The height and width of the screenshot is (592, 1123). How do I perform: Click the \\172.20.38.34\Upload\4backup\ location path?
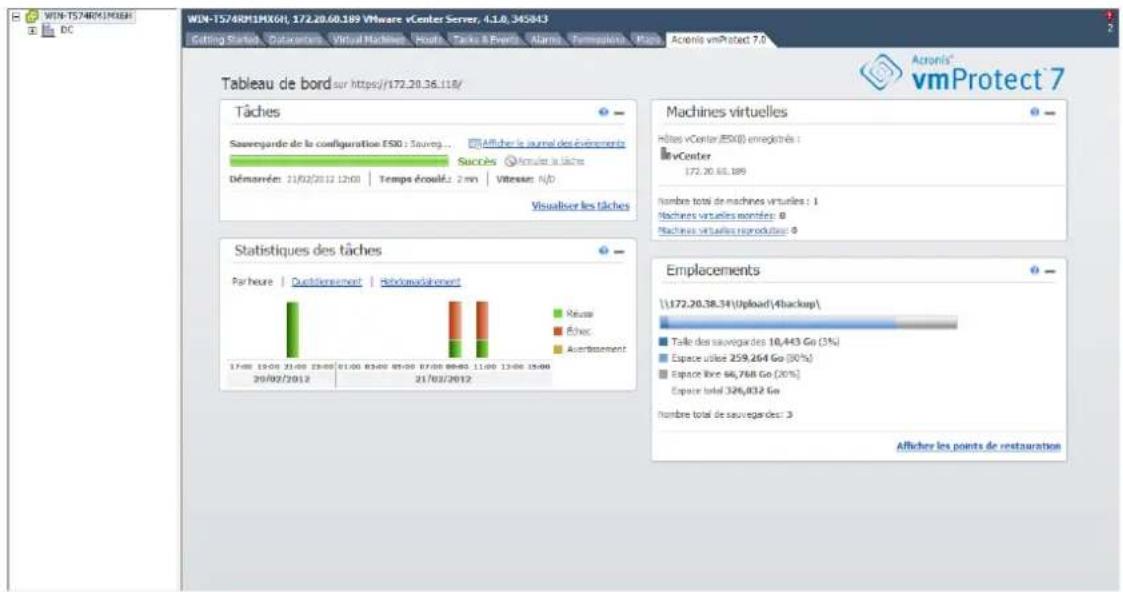click(x=740, y=304)
